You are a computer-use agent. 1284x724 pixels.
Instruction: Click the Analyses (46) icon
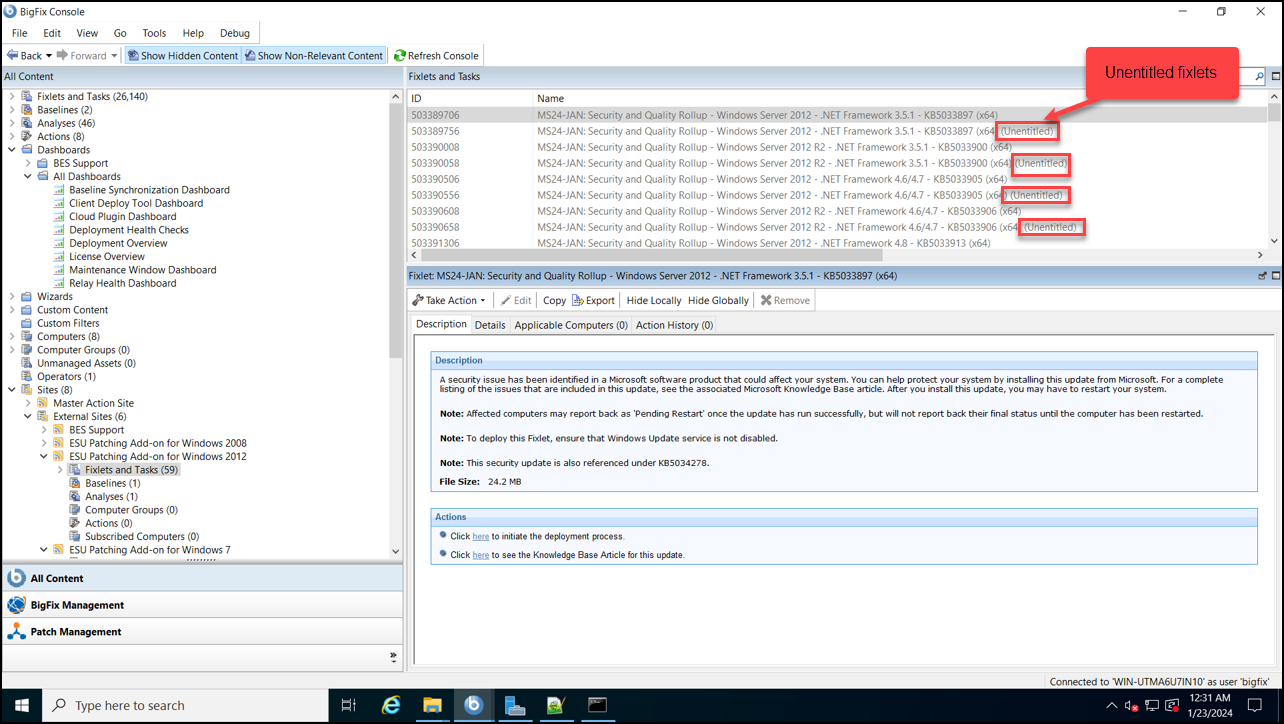pos(28,123)
